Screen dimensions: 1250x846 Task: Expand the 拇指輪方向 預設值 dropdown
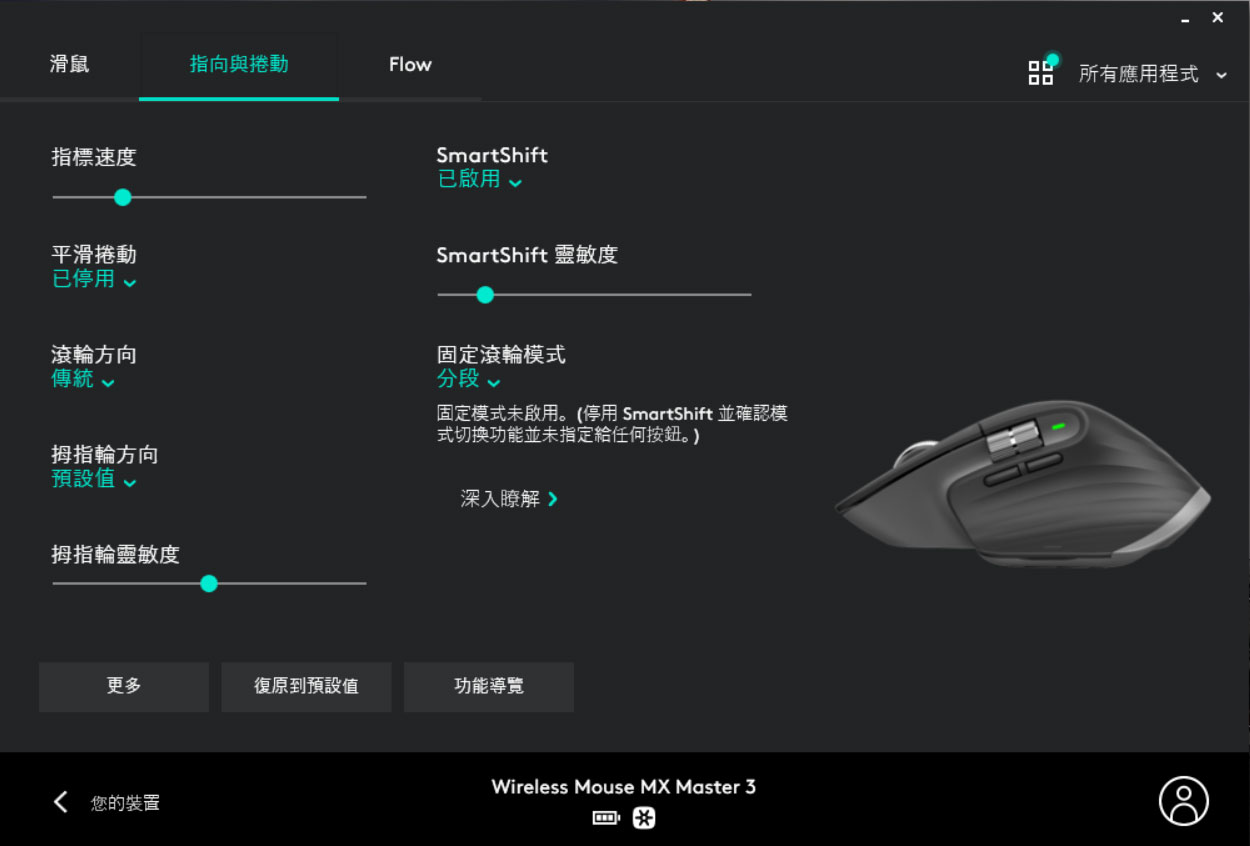click(94, 480)
